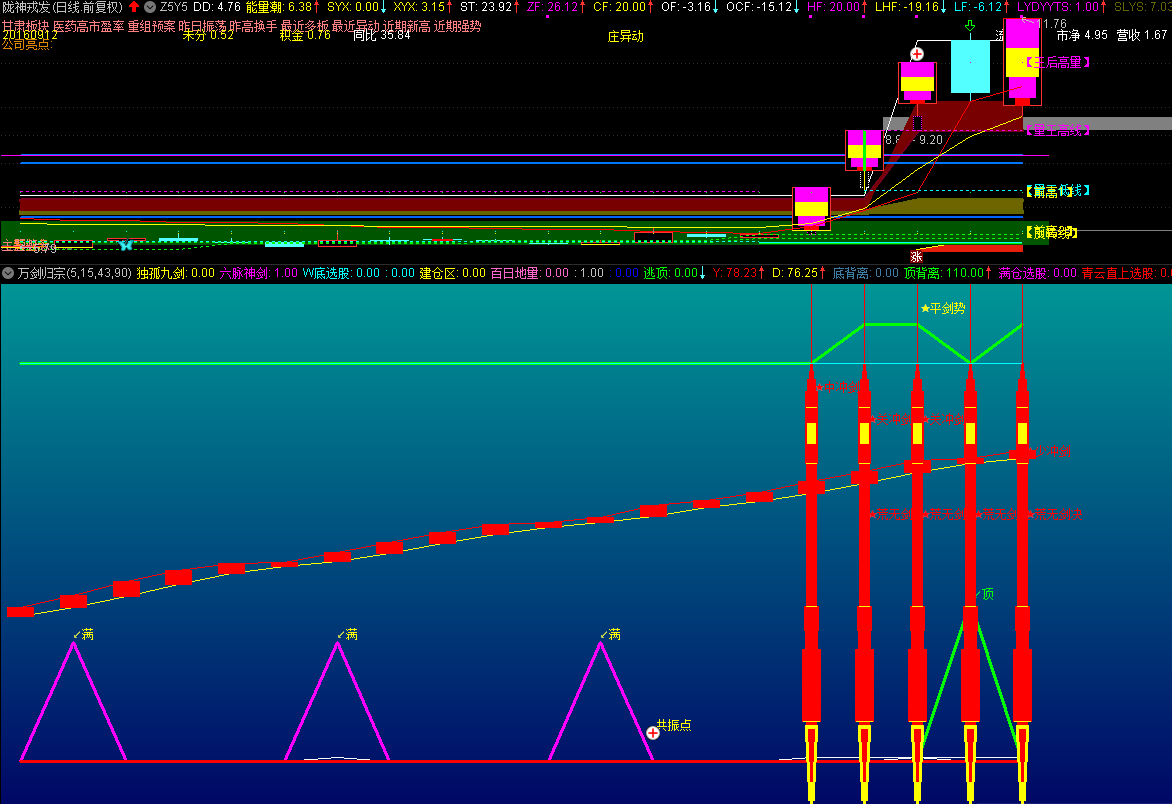Viewport: 1172px width, 804px height.
Task: Click the 独孤九剑: 0.00 reading
Action: pos(176,273)
